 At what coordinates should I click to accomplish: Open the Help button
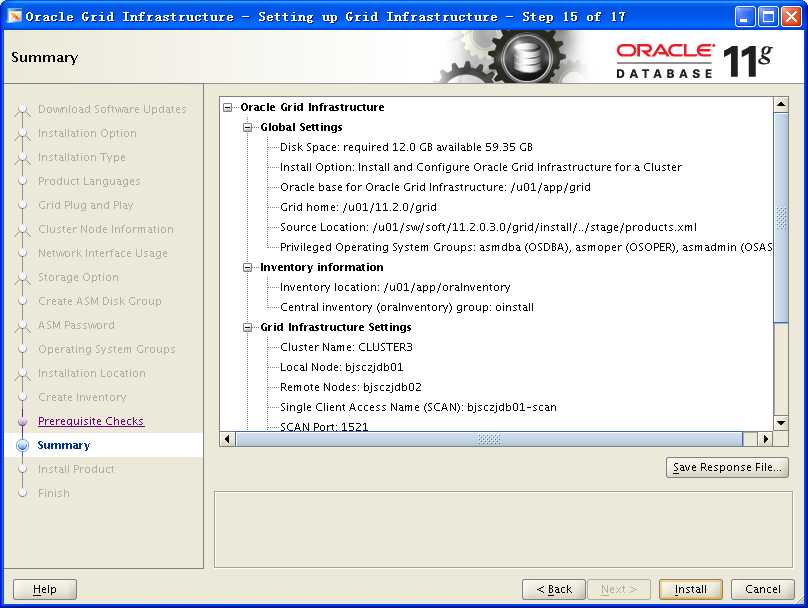(x=45, y=589)
